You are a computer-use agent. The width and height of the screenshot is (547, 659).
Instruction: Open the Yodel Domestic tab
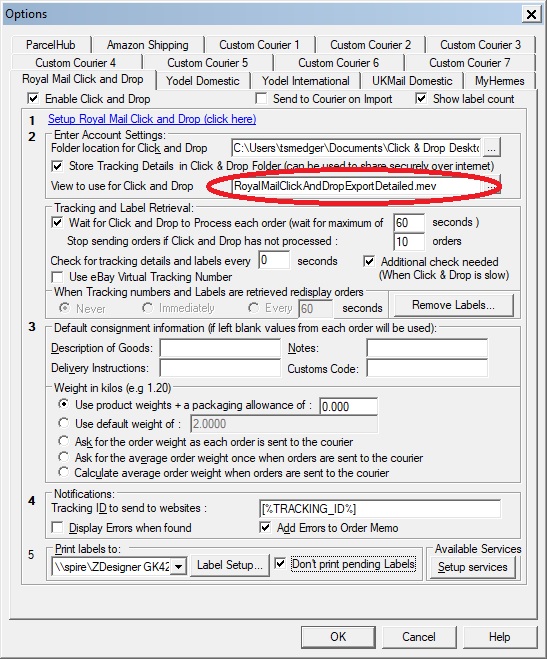pyautogui.click(x=202, y=81)
